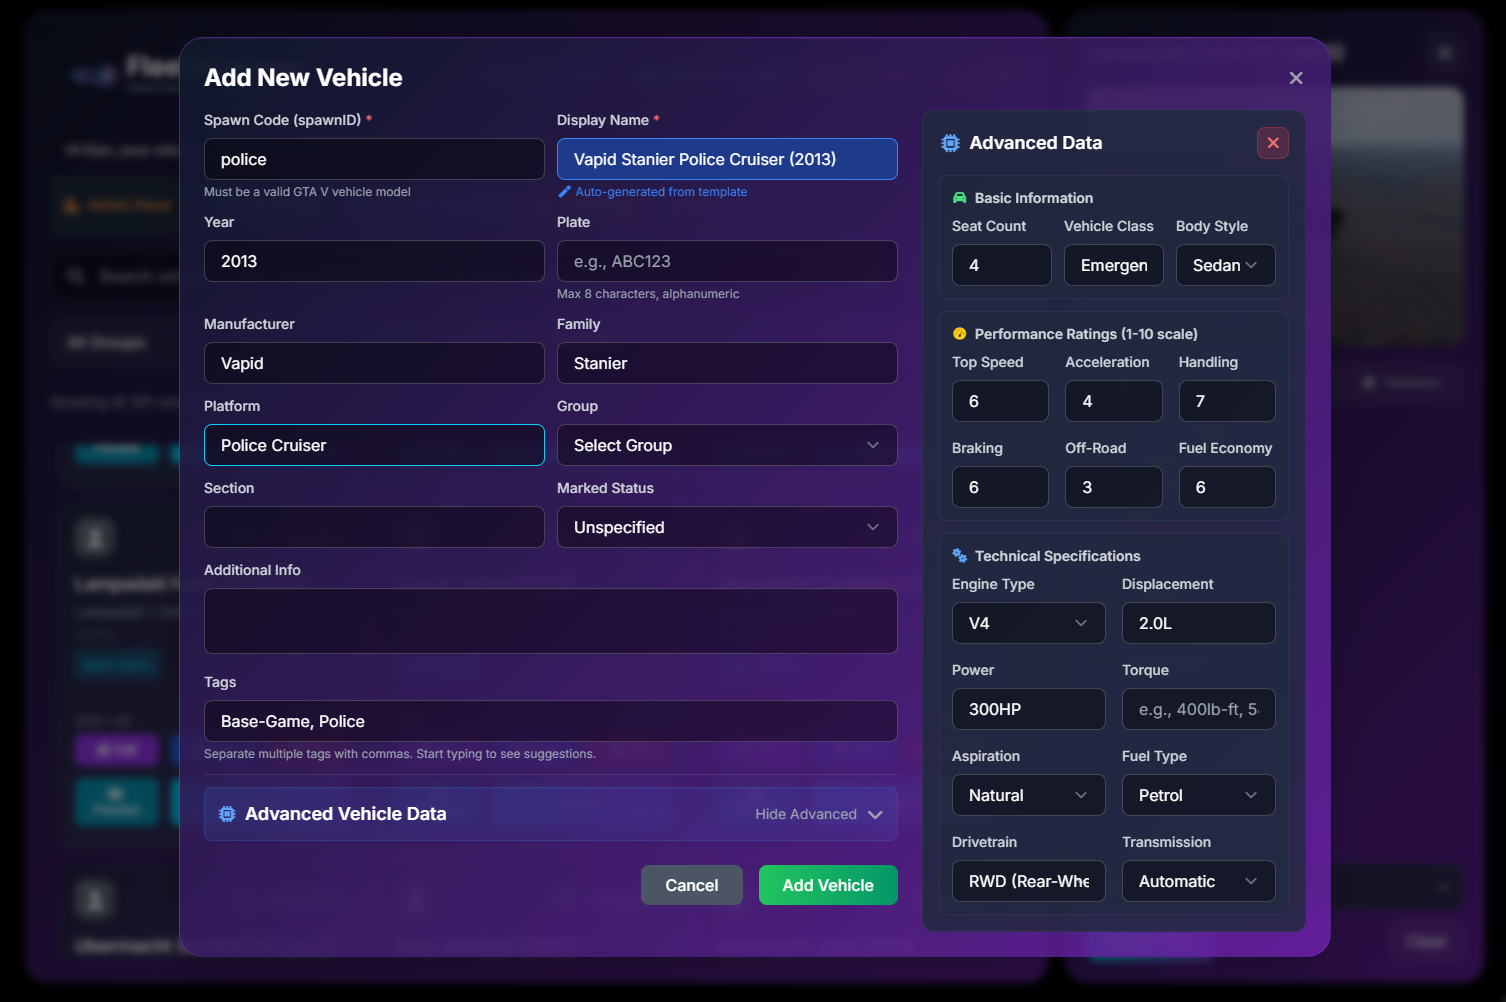Viewport: 1506px width, 1002px height.
Task: Click the Advanced Vehicle Data chip icon
Action: click(227, 814)
